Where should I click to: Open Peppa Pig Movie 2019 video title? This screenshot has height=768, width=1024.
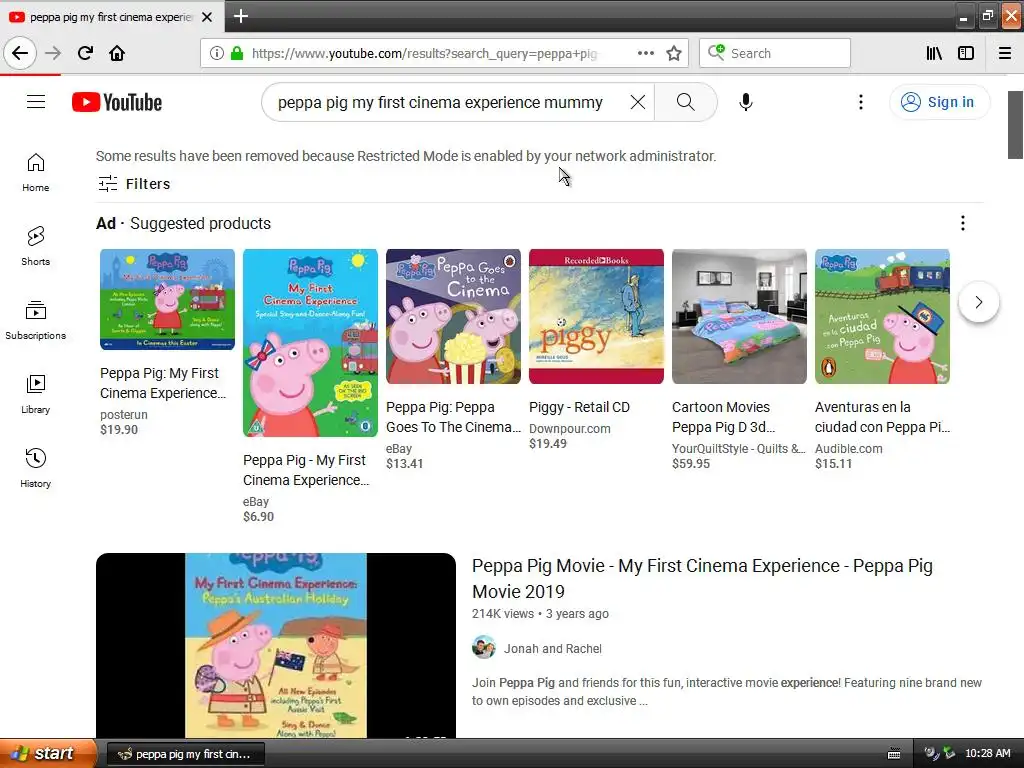point(702,578)
